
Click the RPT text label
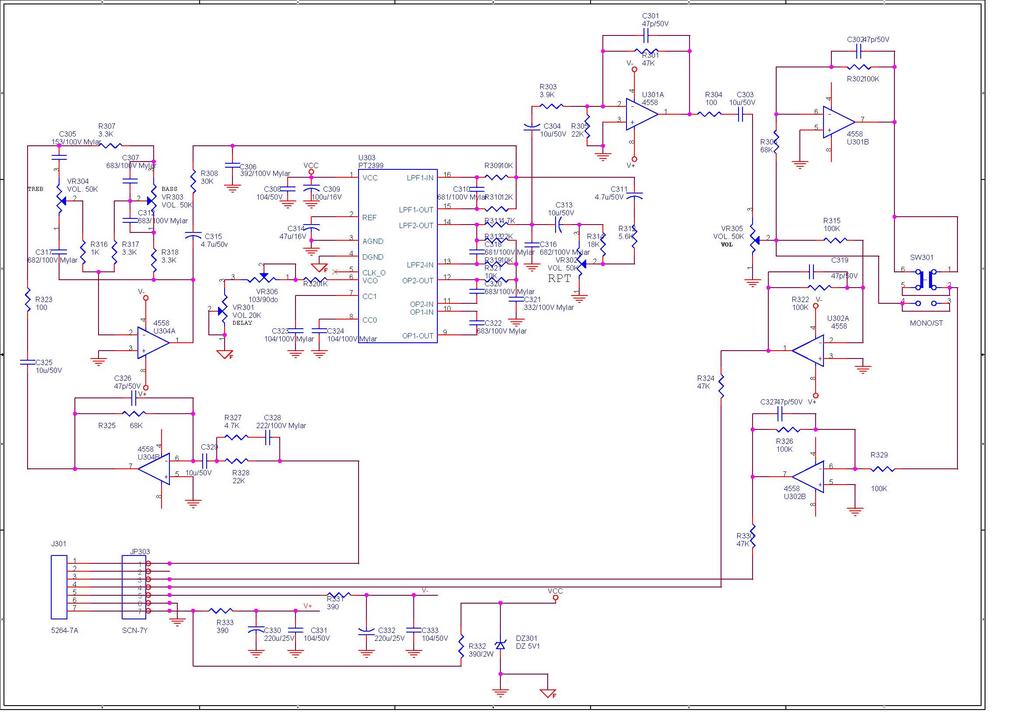pyautogui.click(x=560, y=279)
